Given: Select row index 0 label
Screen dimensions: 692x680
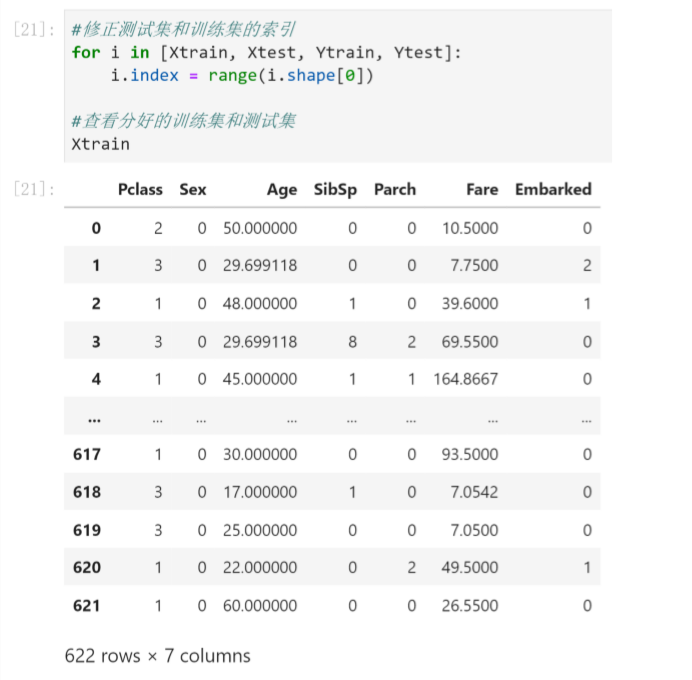Looking at the screenshot, I should click(x=96, y=228).
